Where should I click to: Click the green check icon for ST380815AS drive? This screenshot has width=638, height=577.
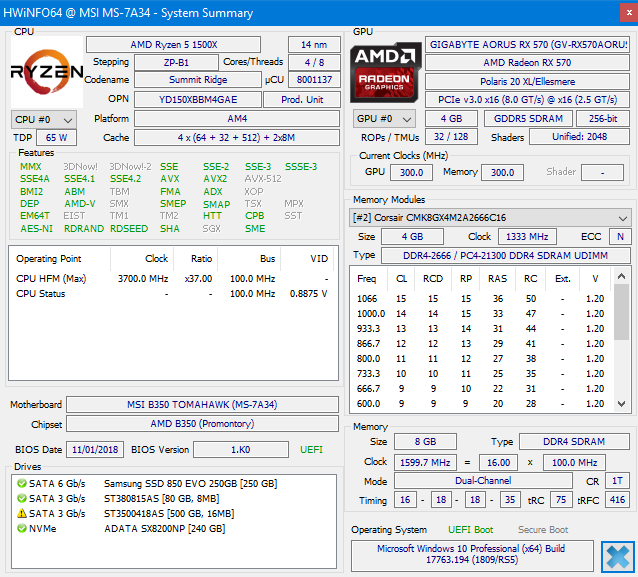pyautogui.click(x=22, y=498)
